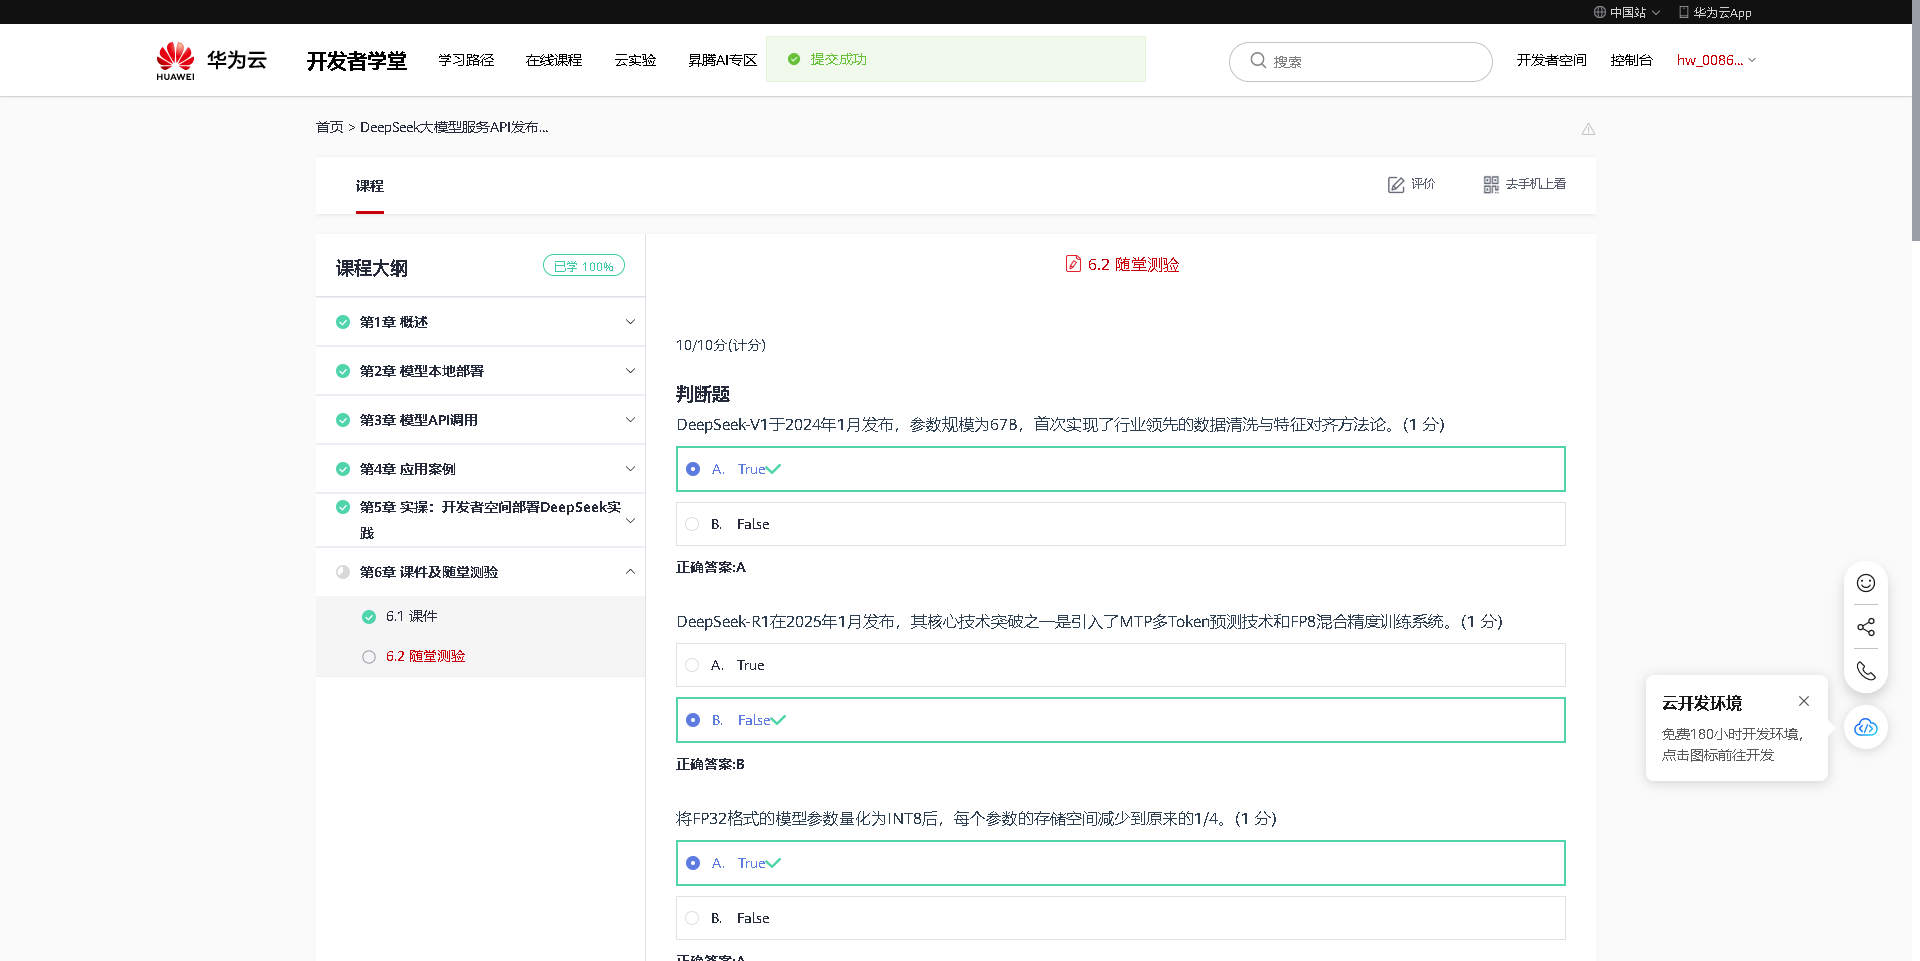This screenshot has height=961, width=1920.
Task: Click the globe icon beside 中国站
Action: click(x=1600, y=12)
